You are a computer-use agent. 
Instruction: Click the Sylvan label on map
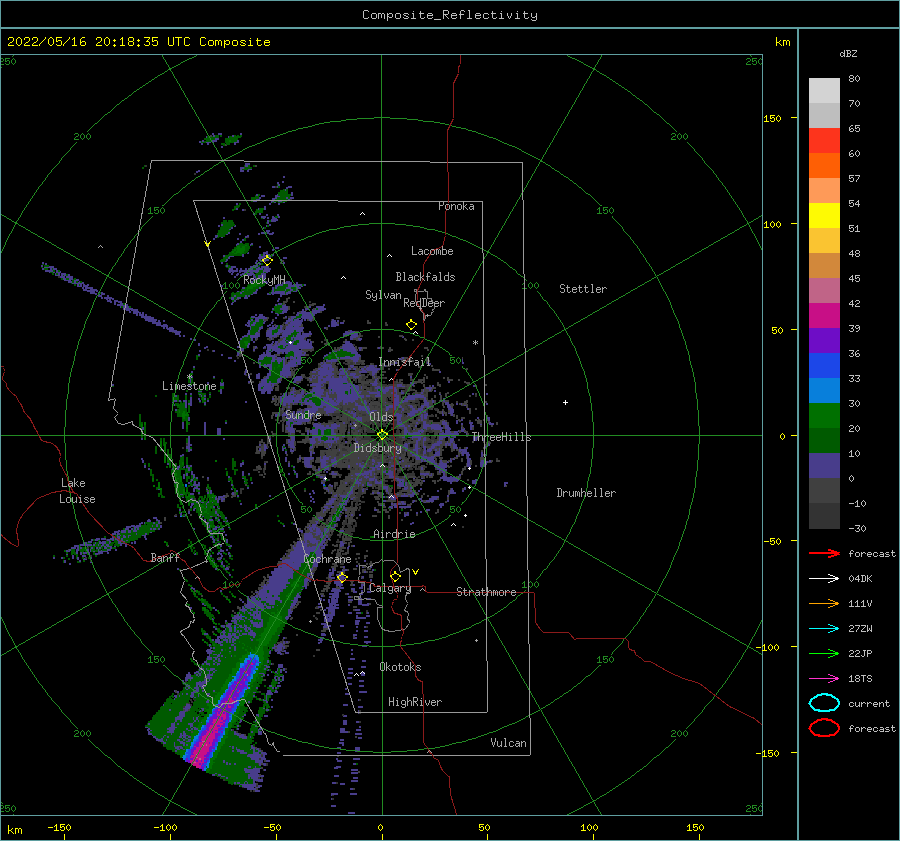tap(383, 295)
